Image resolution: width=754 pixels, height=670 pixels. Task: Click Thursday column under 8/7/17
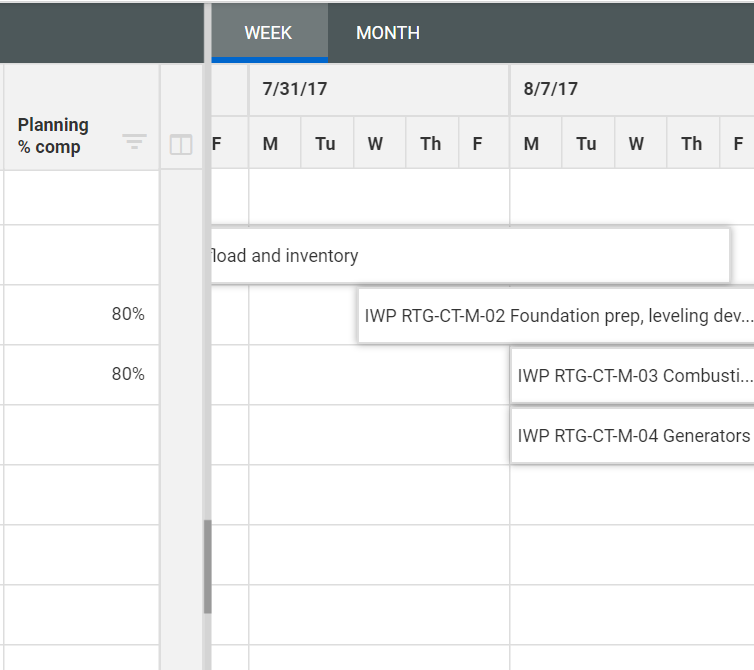coord(692,144)
